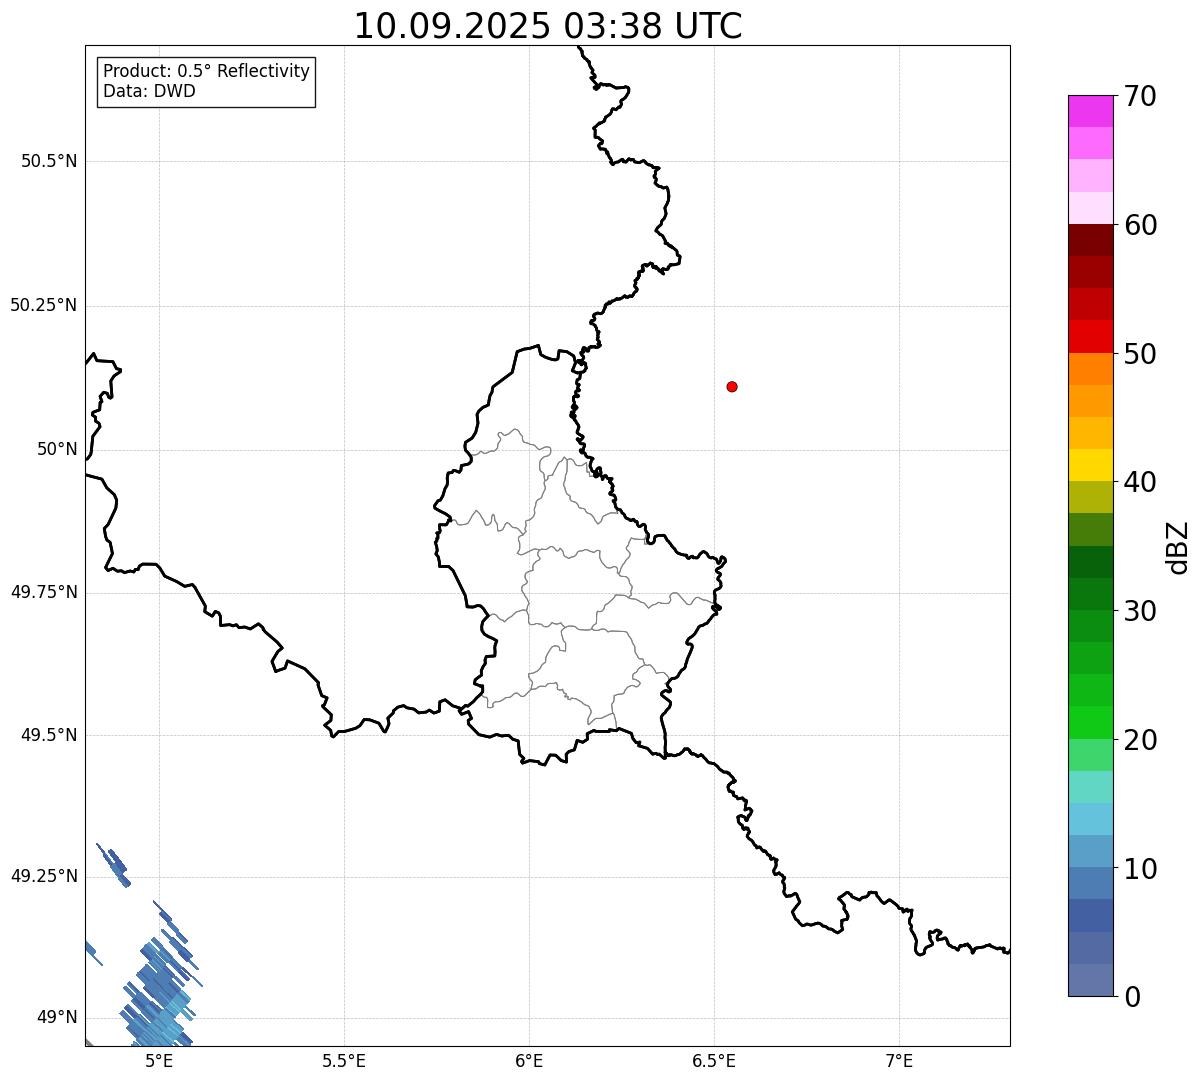
Task: Click the magenta top colorbar segment
Action: [1090, 111]
